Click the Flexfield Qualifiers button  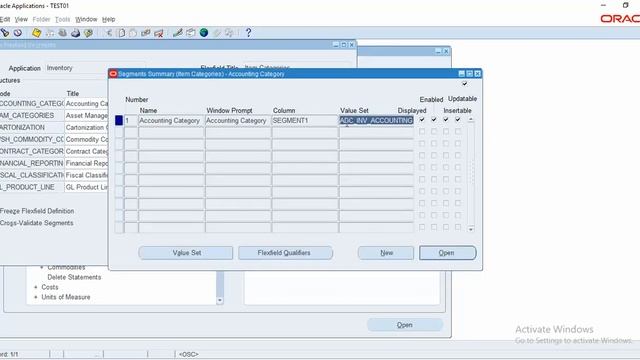point(285,253)
